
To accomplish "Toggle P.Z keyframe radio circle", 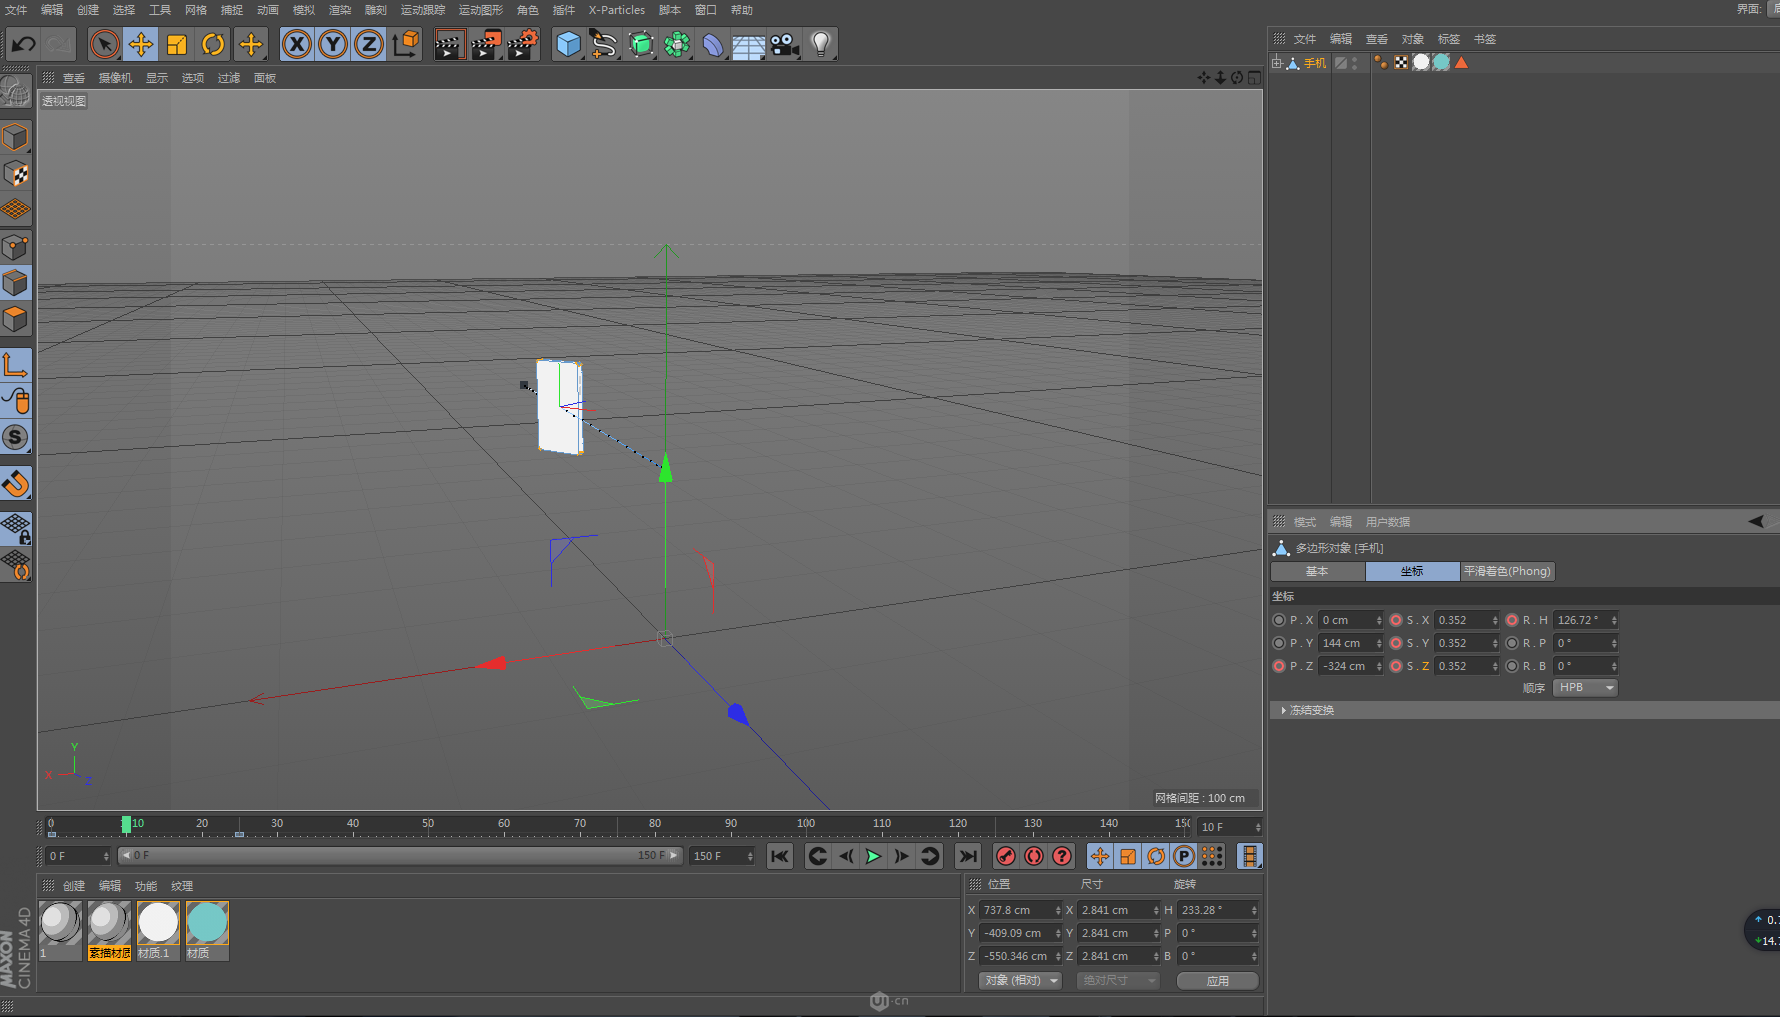I will (1279, 666).
